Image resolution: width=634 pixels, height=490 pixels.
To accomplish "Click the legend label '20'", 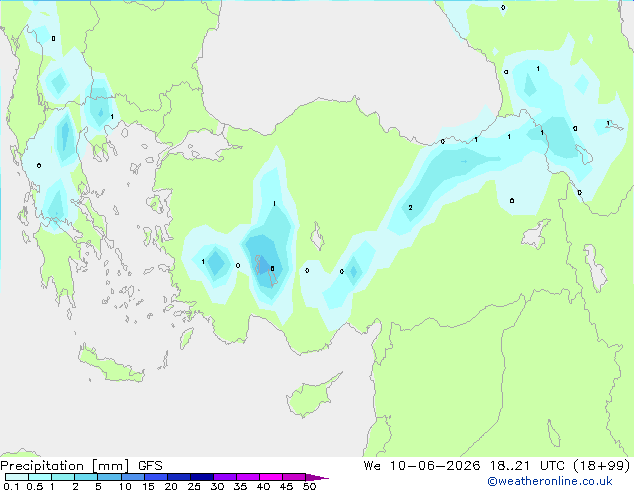I will (x=171, y=486).
